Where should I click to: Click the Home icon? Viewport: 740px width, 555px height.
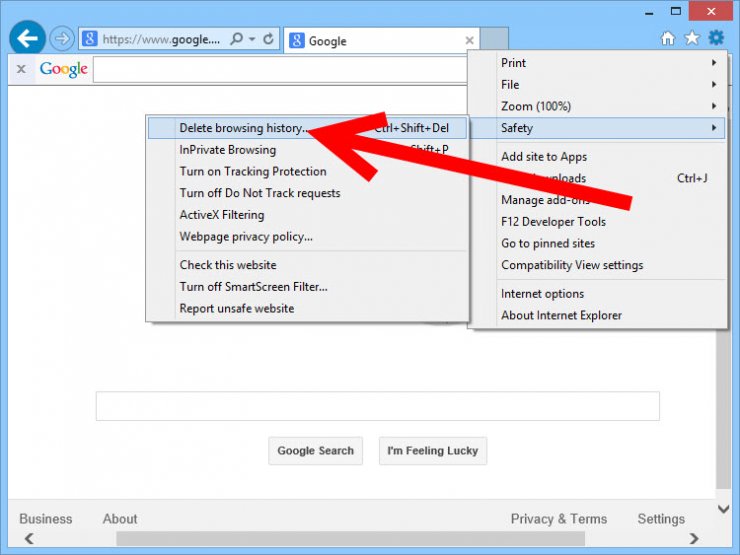pos(667,38)
